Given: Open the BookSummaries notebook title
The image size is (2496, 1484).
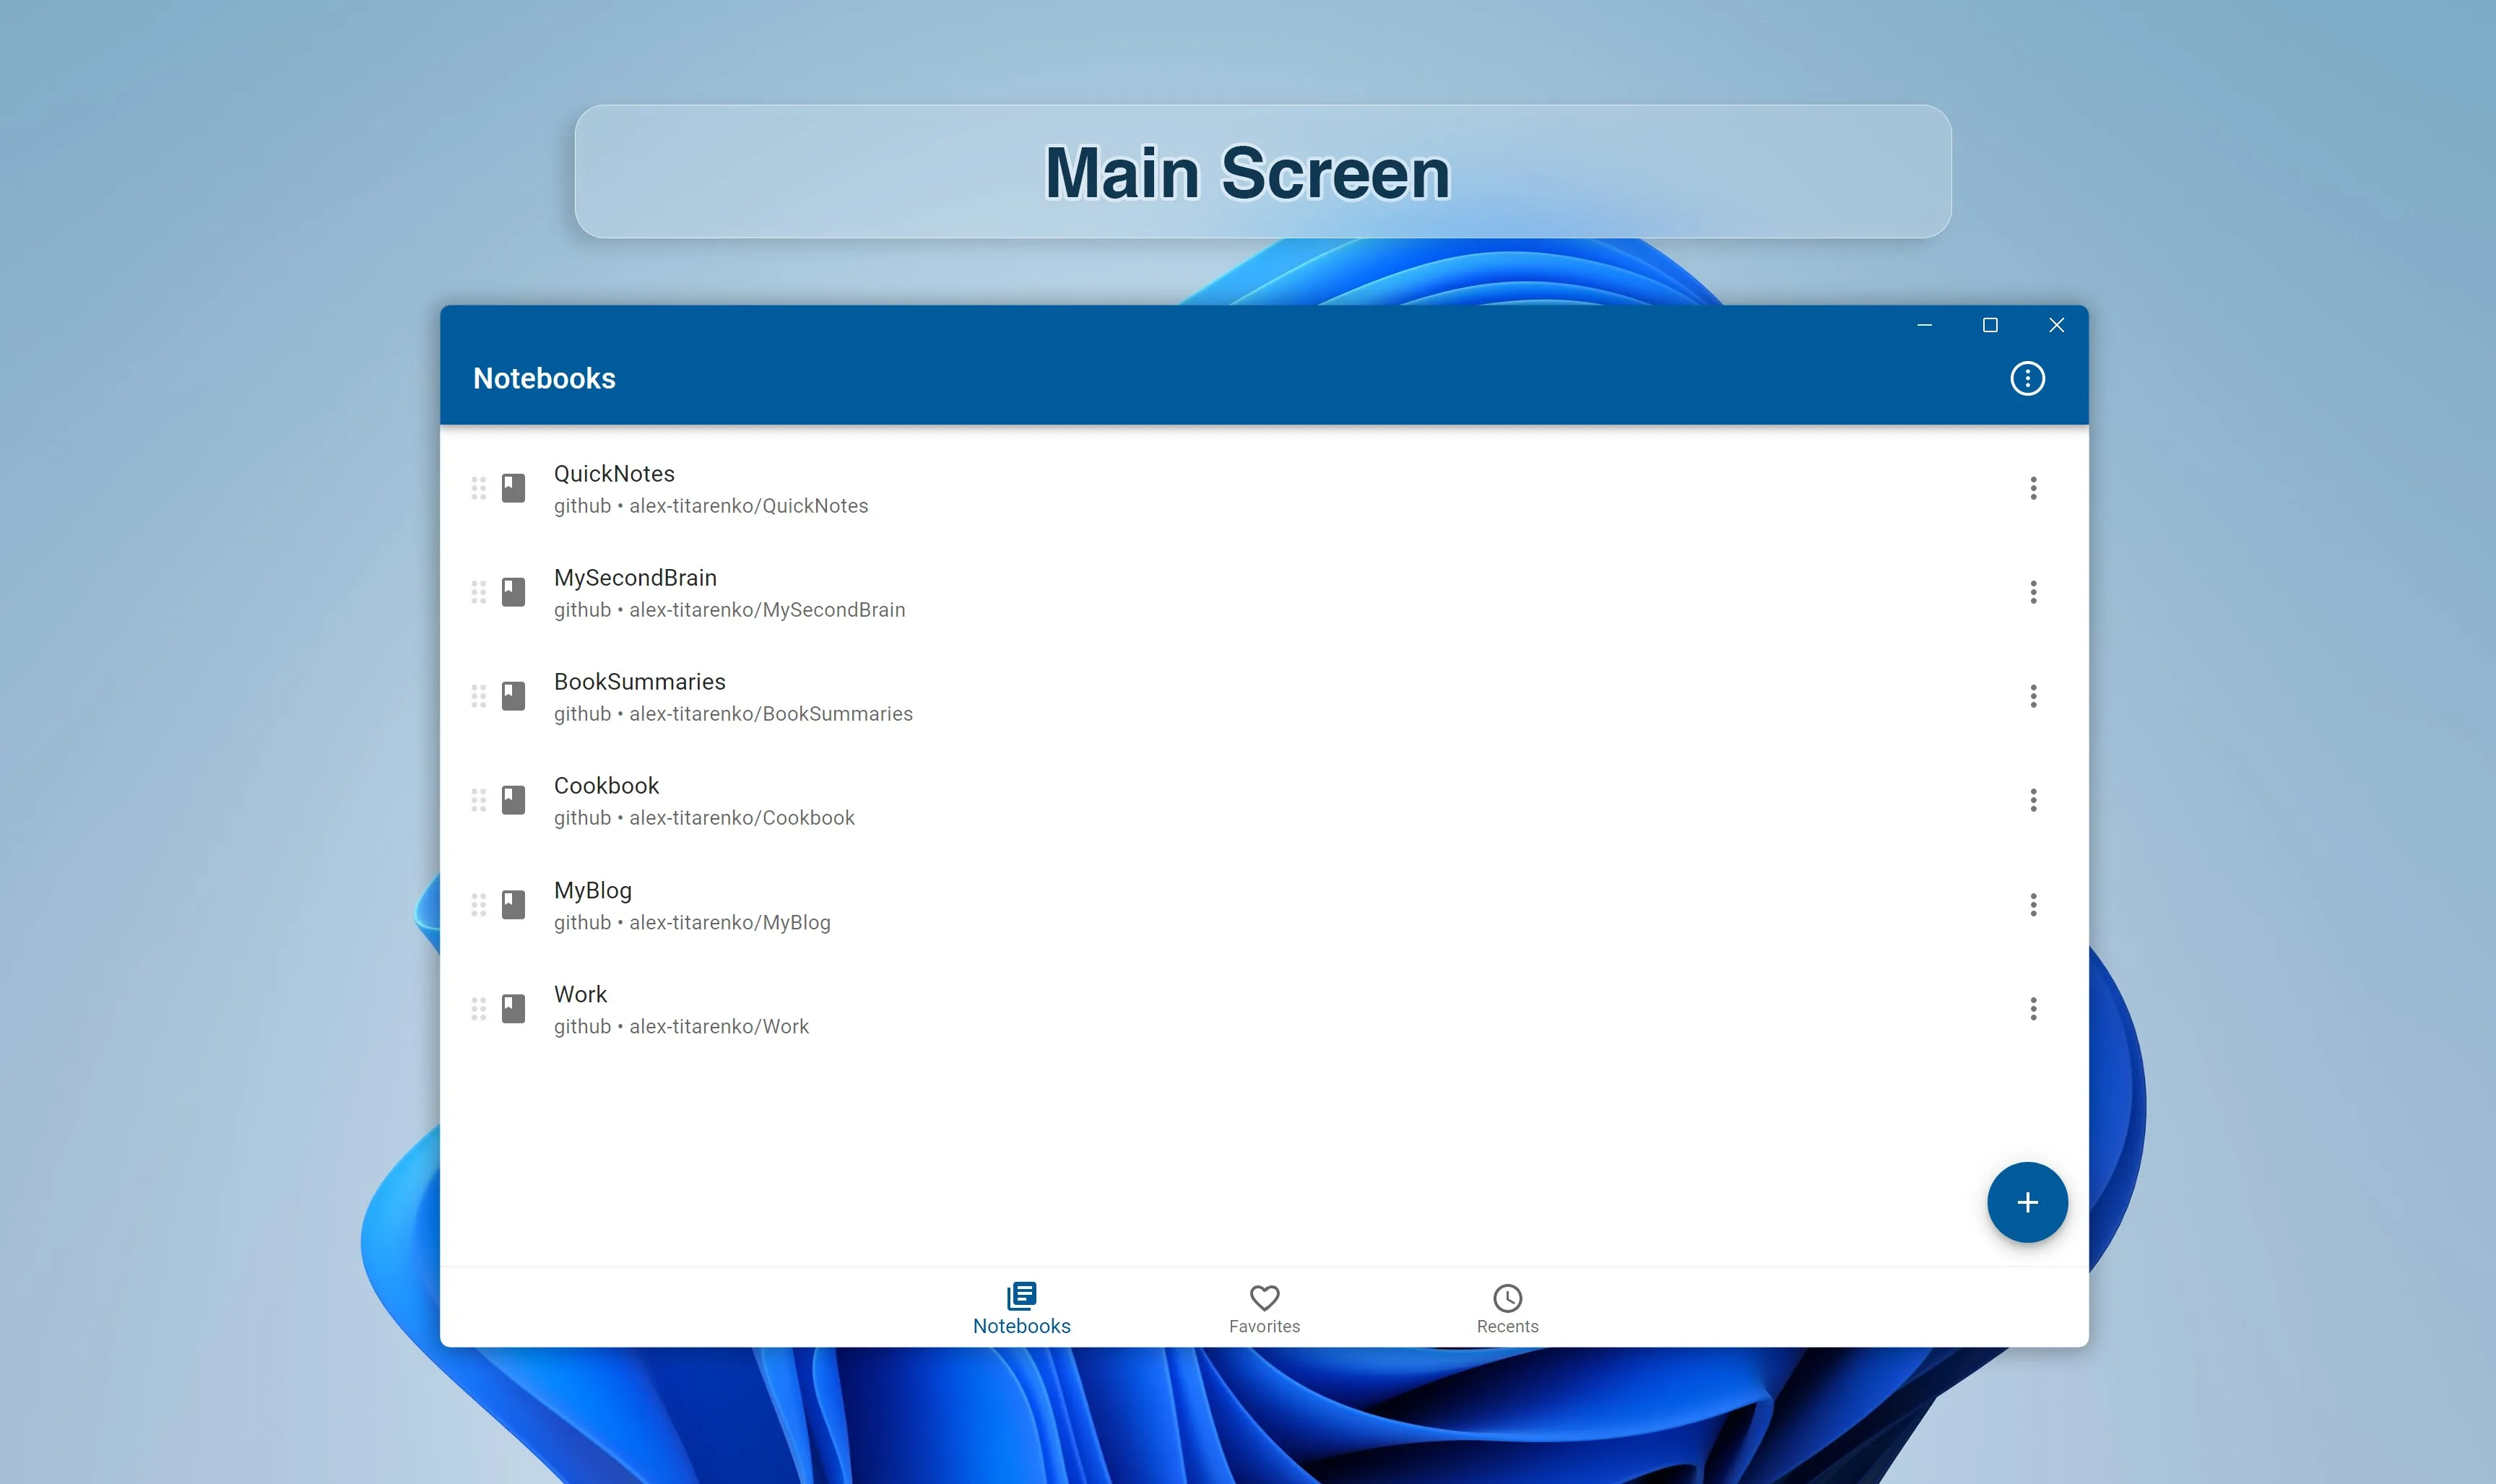Looking at the screenshot, I should click(x=639, y=682).
